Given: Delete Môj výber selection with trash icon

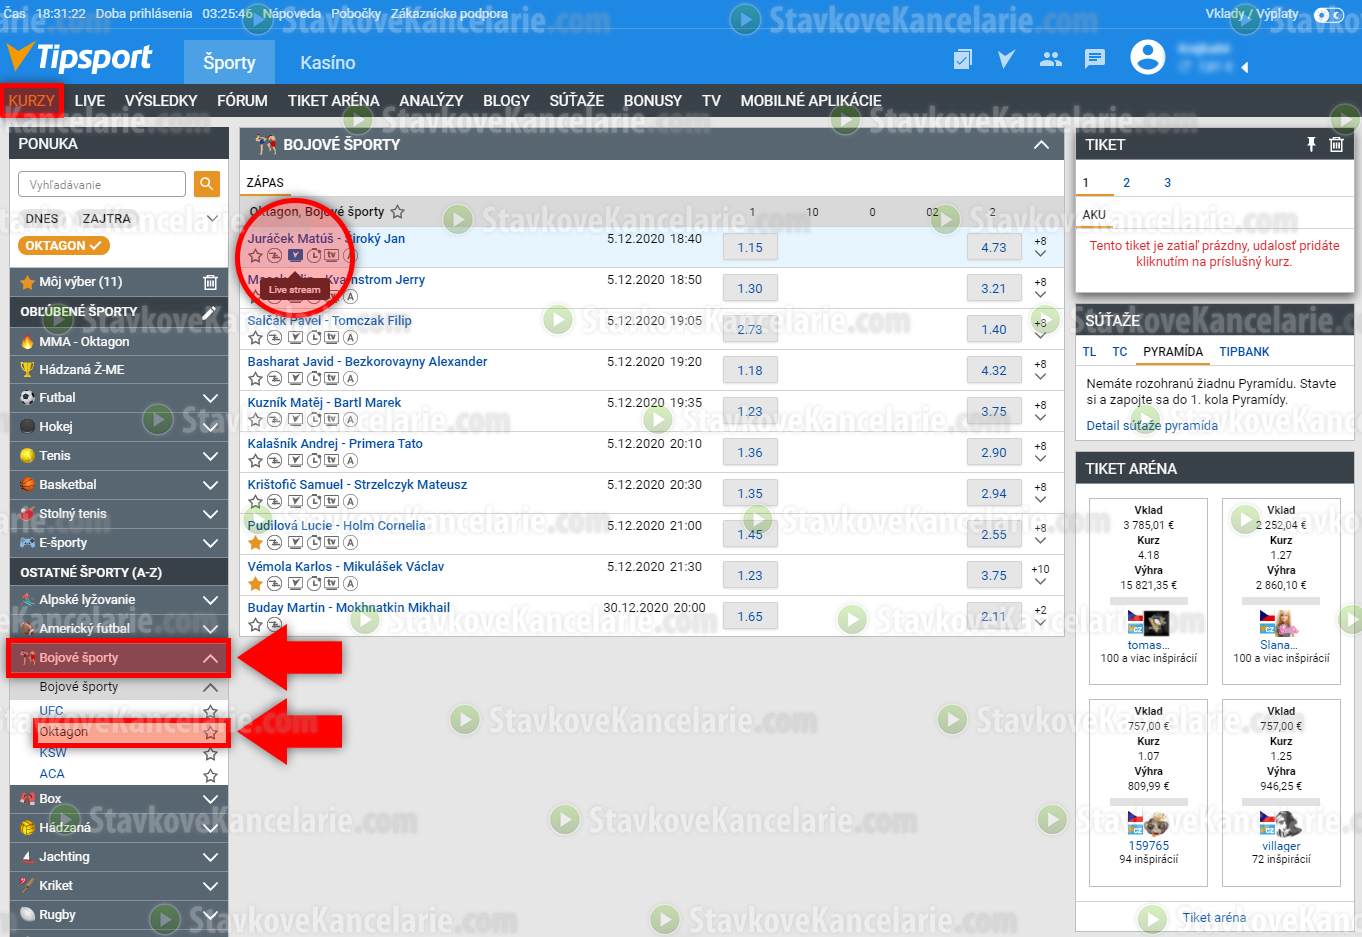Looking at the screenshot, I should coord(210,282).
